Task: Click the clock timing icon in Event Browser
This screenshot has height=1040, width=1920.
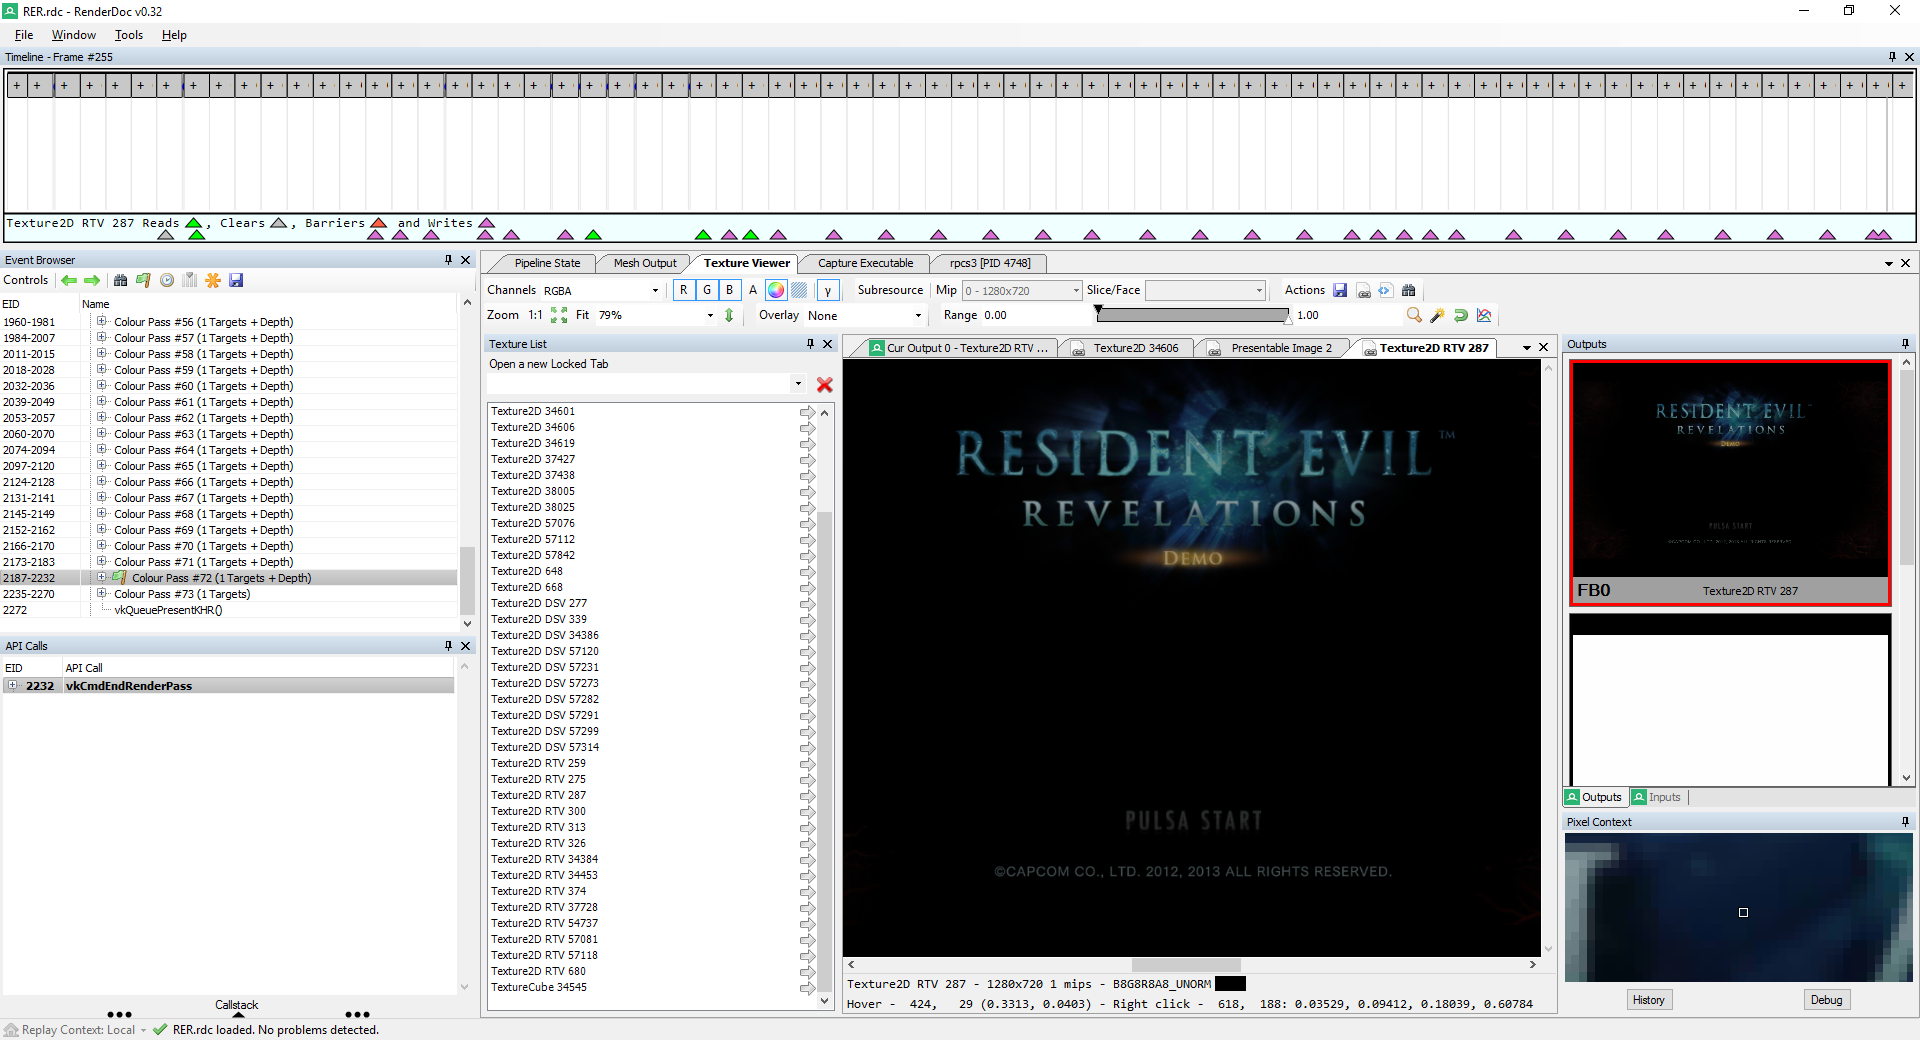Action: tap(167, 281)
